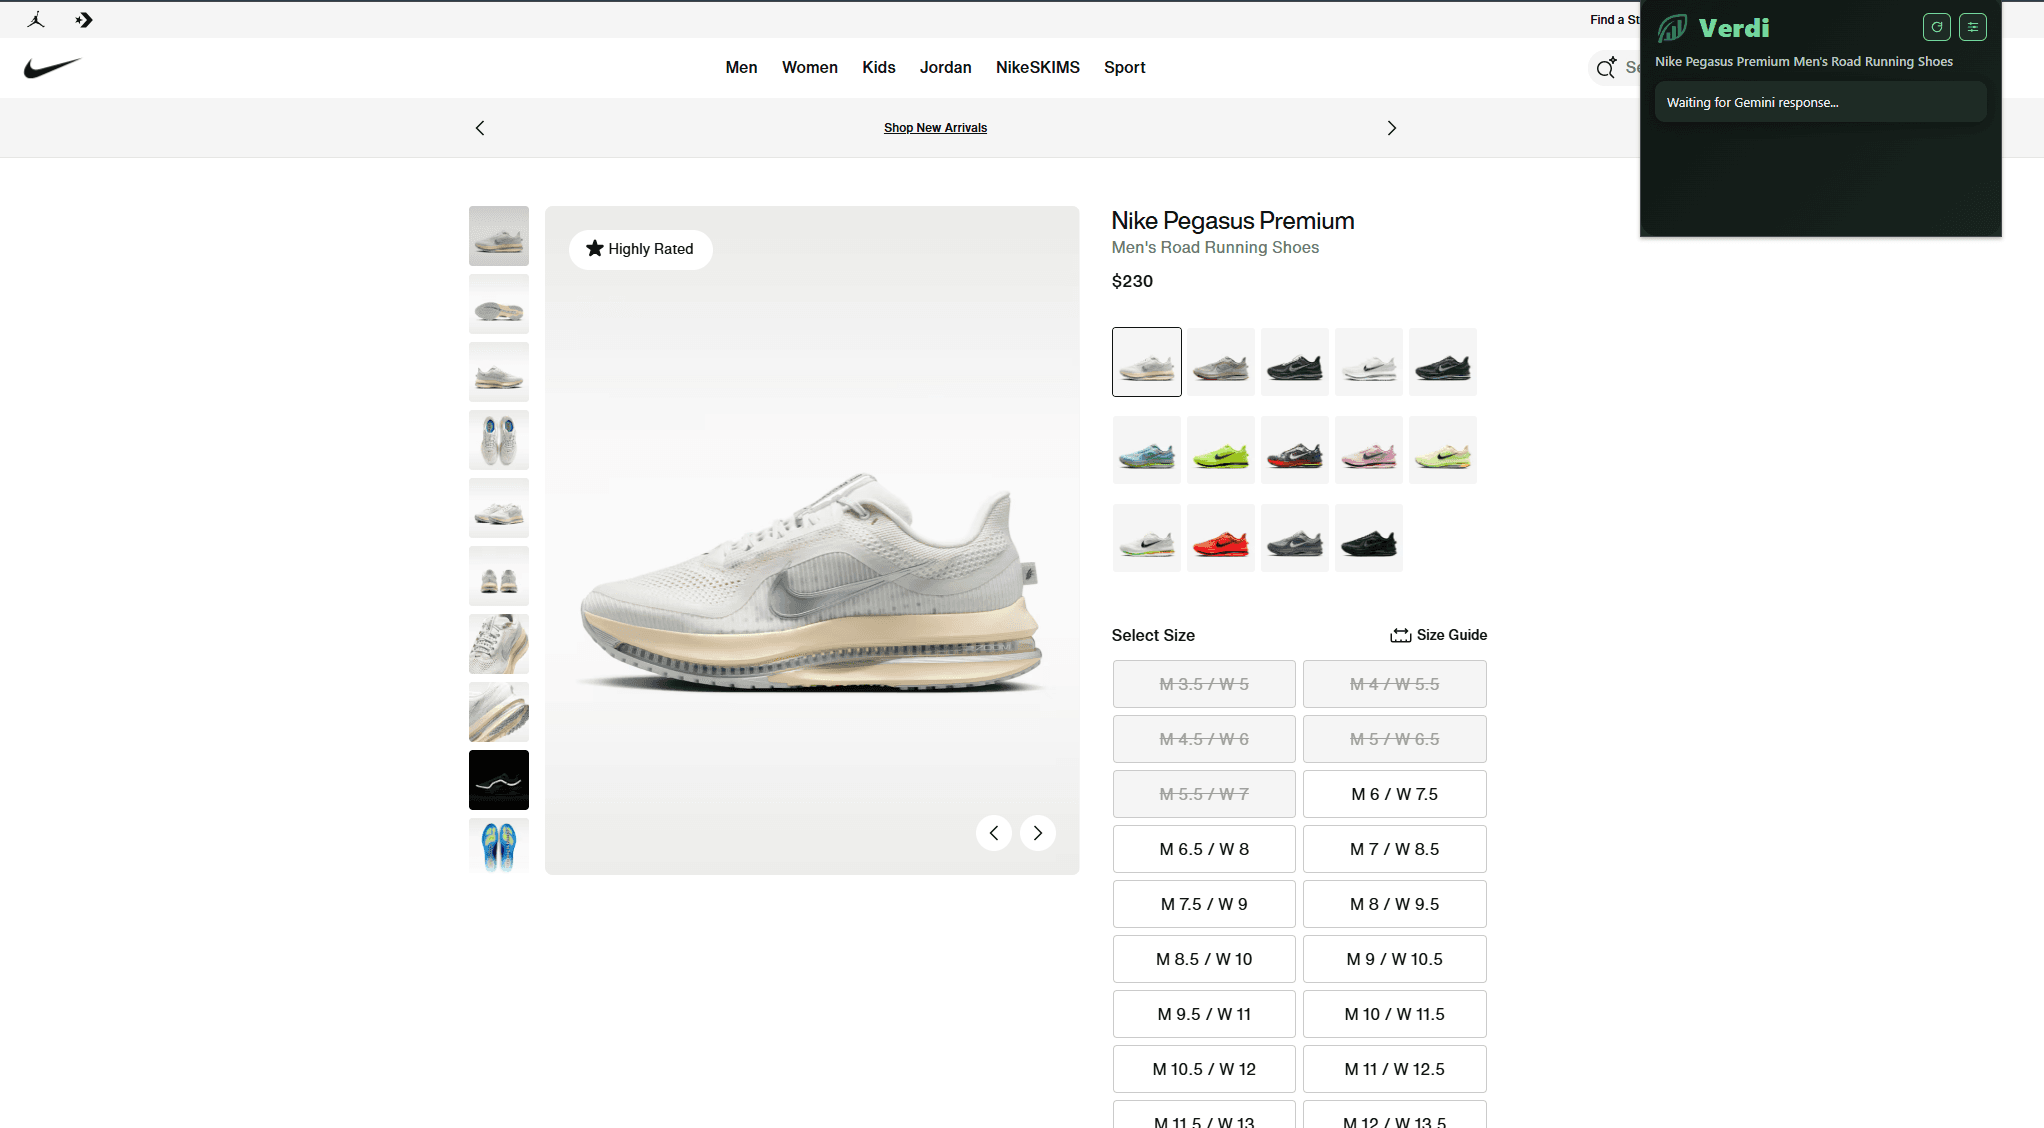Go to next product image
Viewport: 2044px width, 1128px height.
point(1038,833)
